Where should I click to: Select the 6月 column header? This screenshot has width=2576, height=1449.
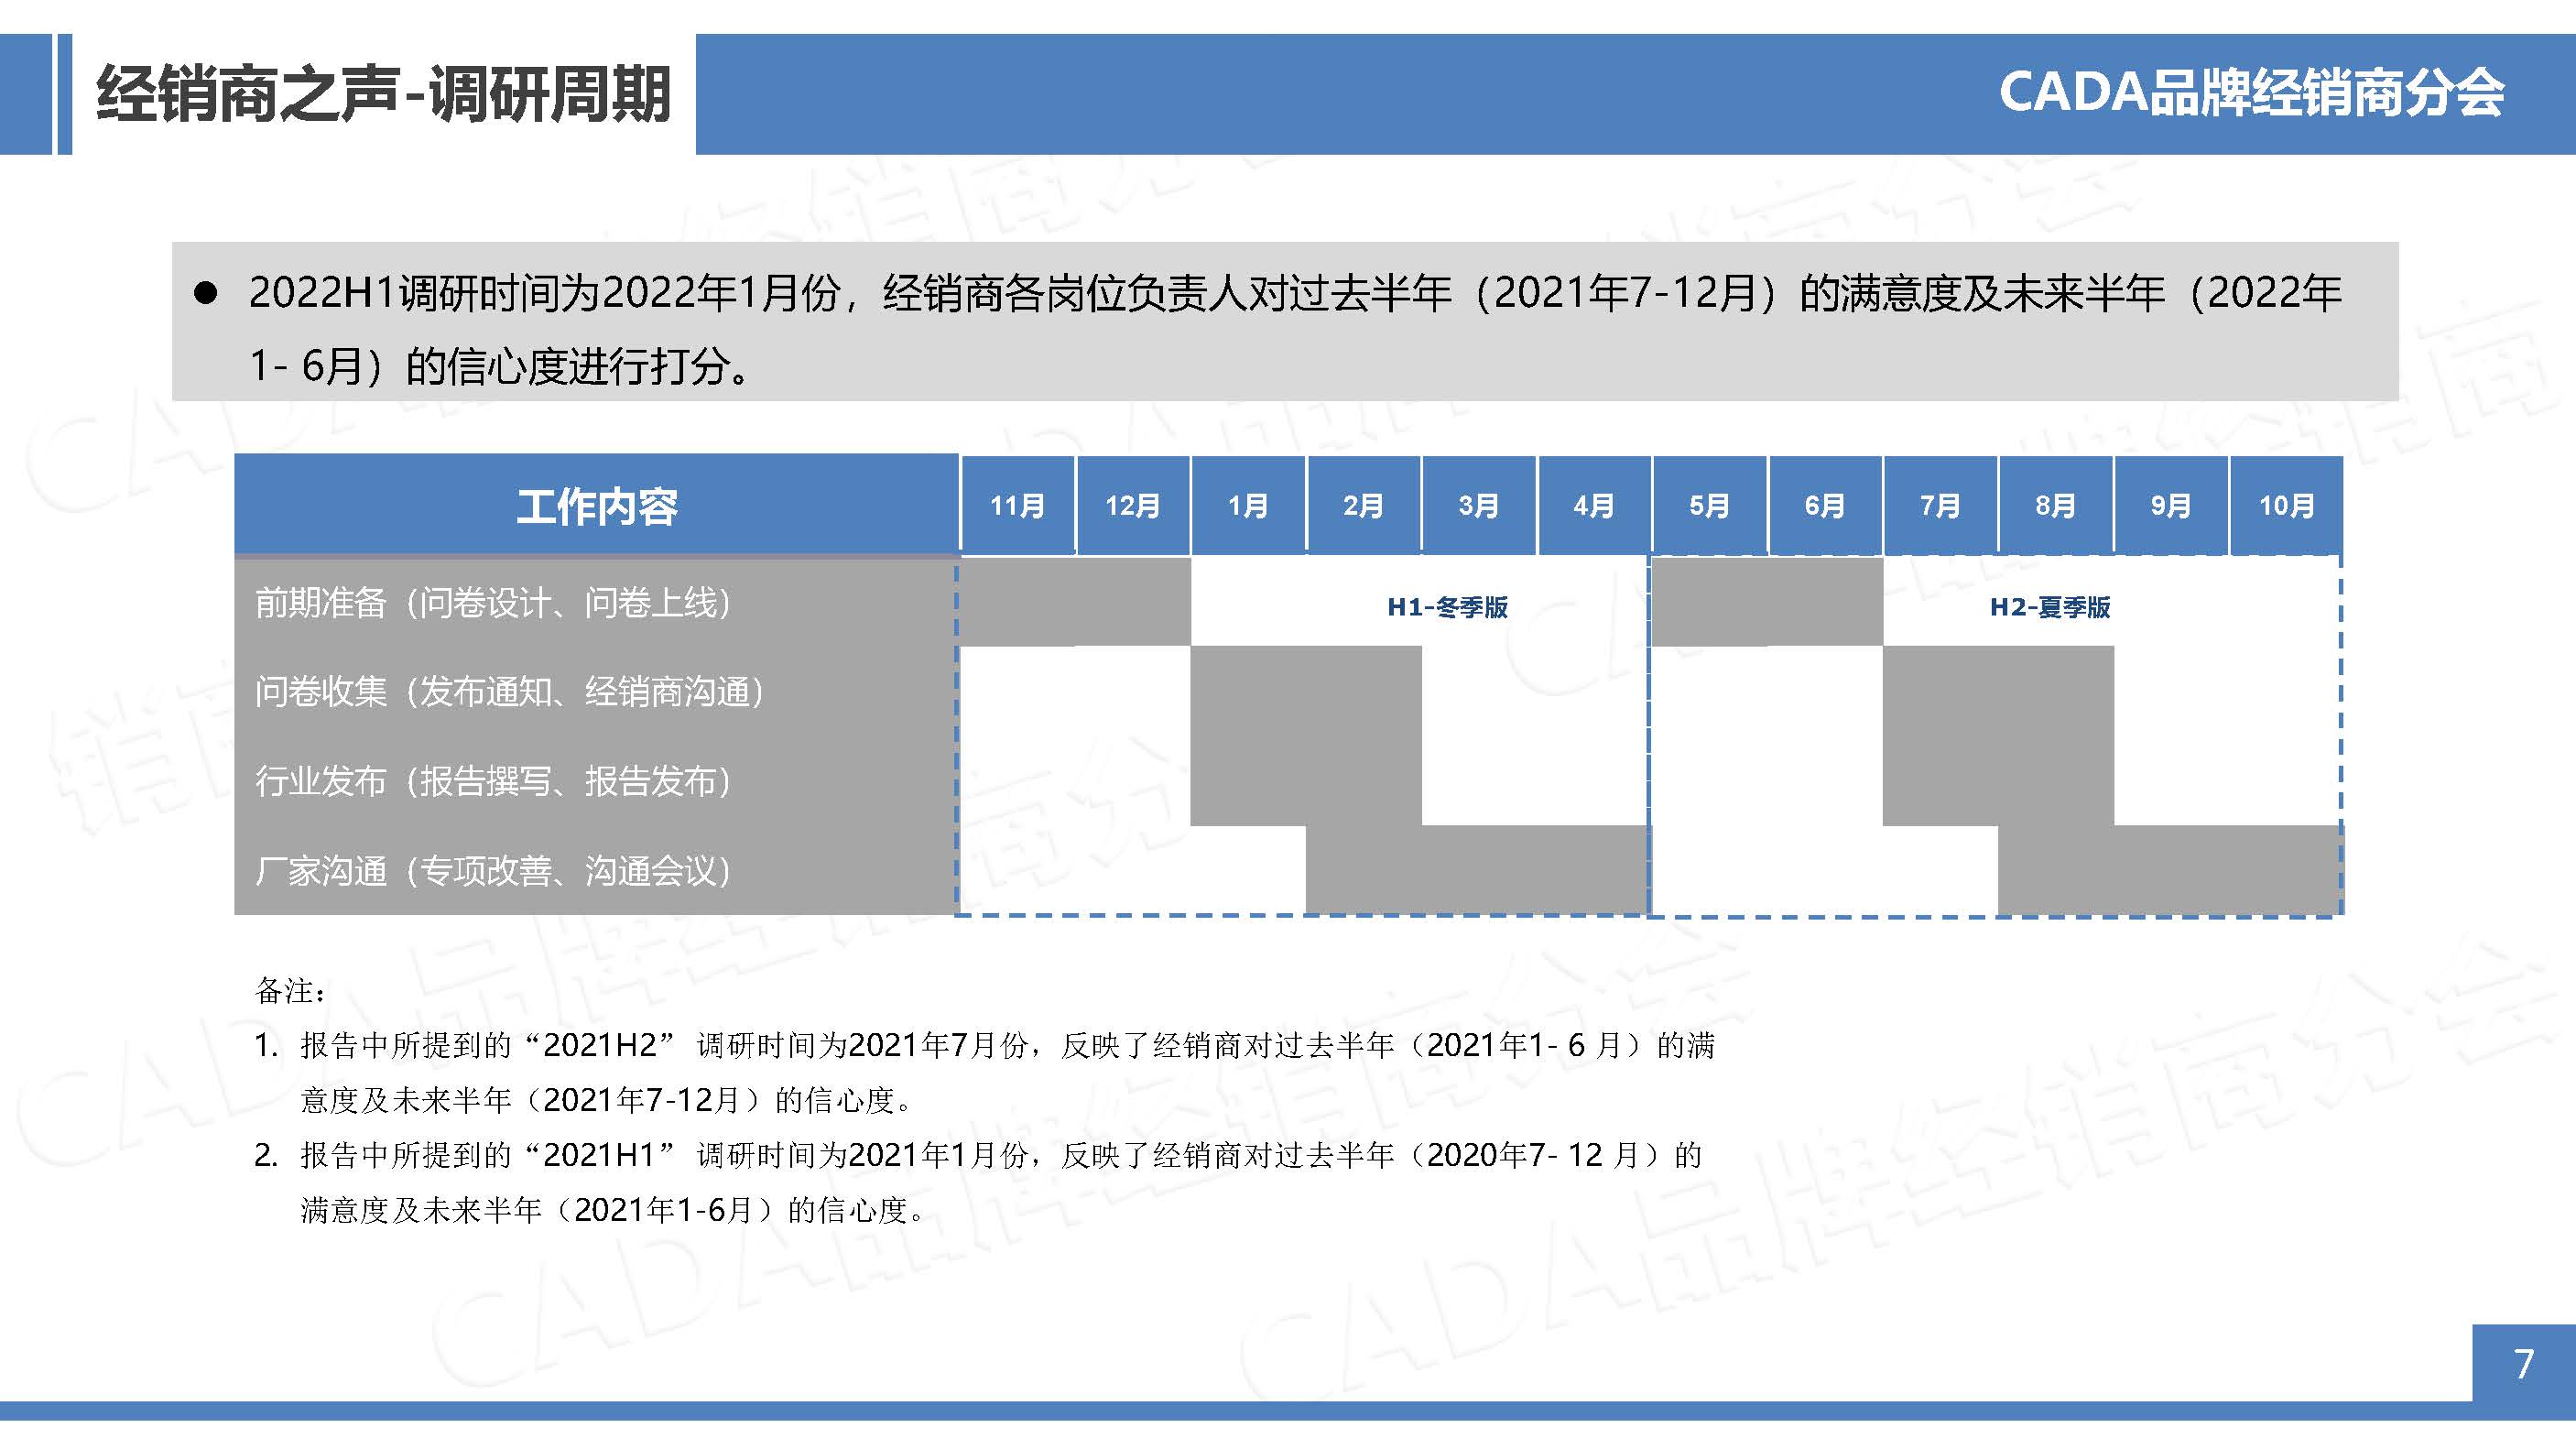[x=1824, y=506]
